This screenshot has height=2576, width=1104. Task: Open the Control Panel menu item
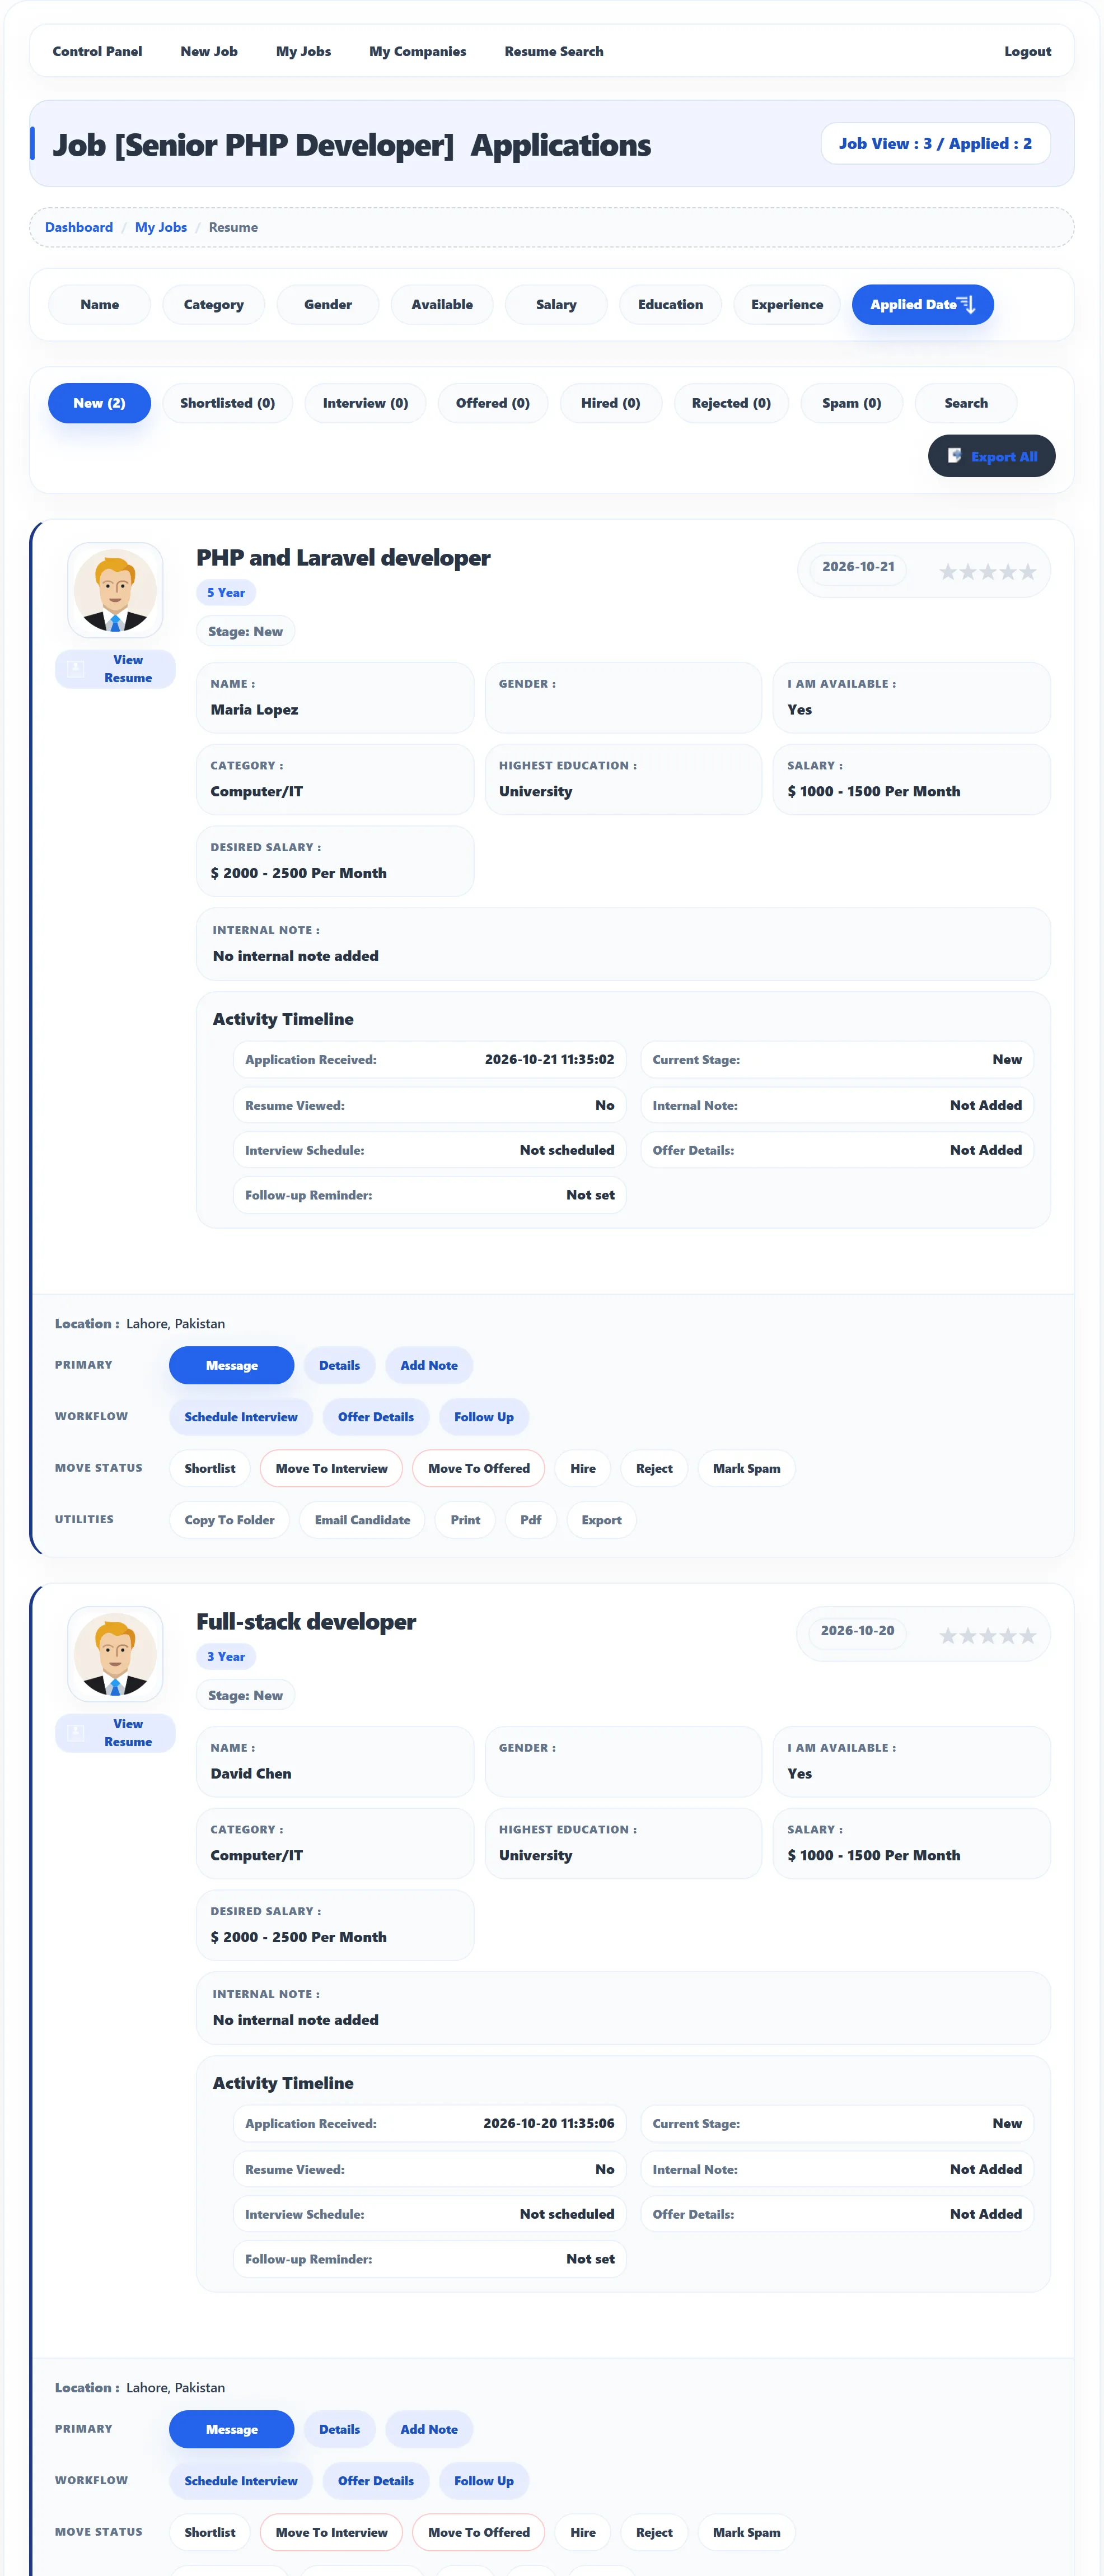(x=97, y=51)
